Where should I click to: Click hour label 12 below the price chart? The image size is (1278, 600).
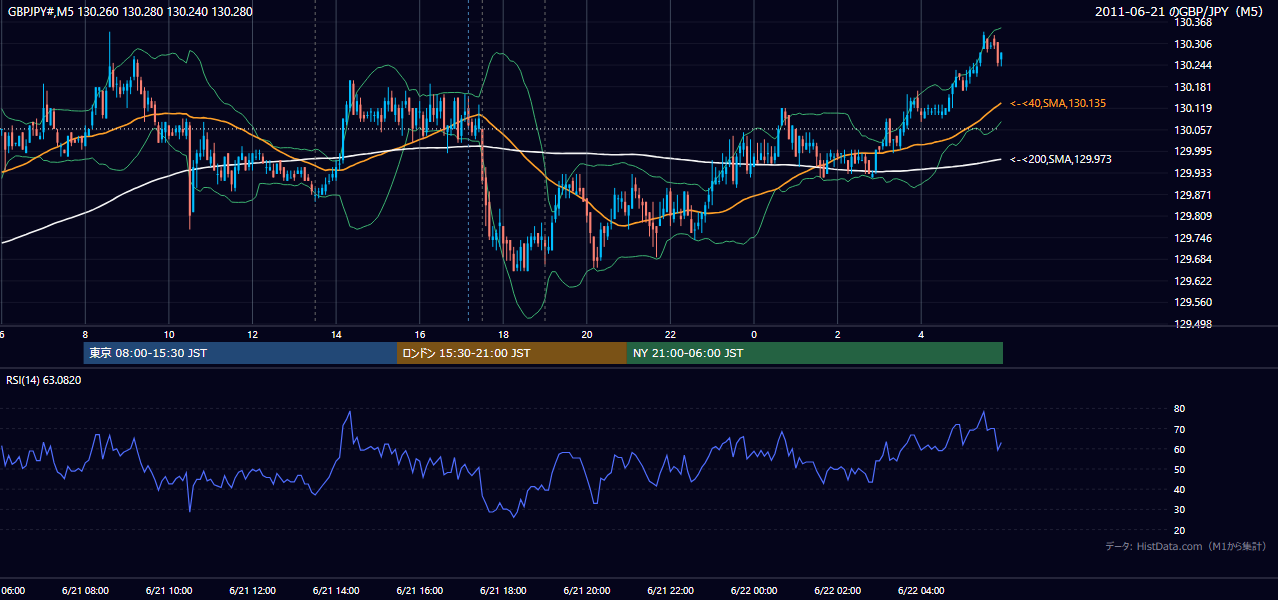tap(253, 334)
